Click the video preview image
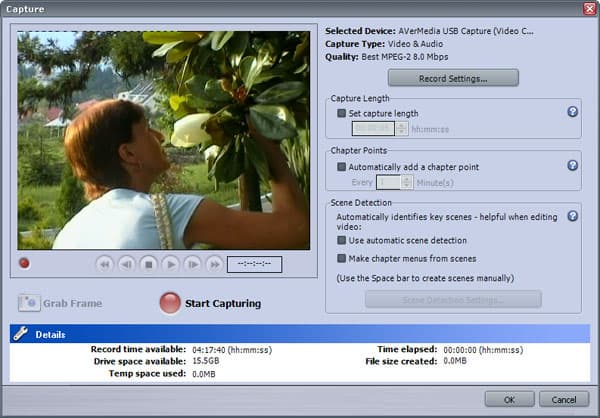600x418 pixels. pyautogui.click(x=163, y=140)
